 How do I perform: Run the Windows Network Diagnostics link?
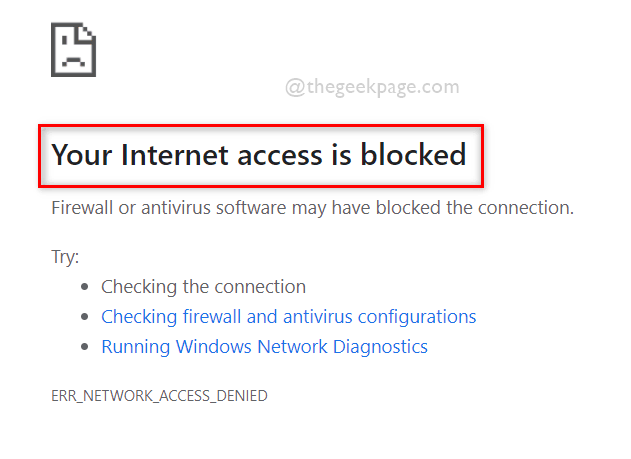264,347
